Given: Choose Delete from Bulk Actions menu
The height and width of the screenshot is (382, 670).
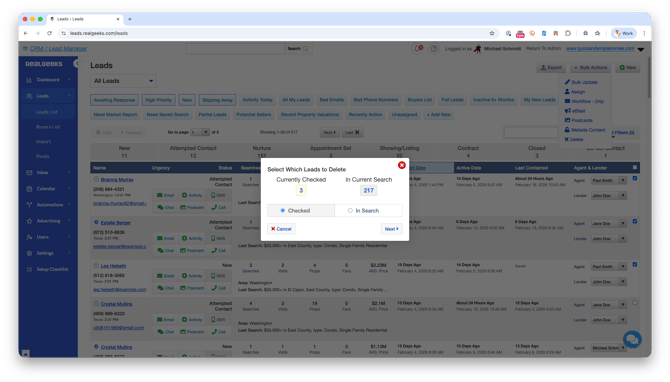Looking at the screenshot, I should click(573, 139).
